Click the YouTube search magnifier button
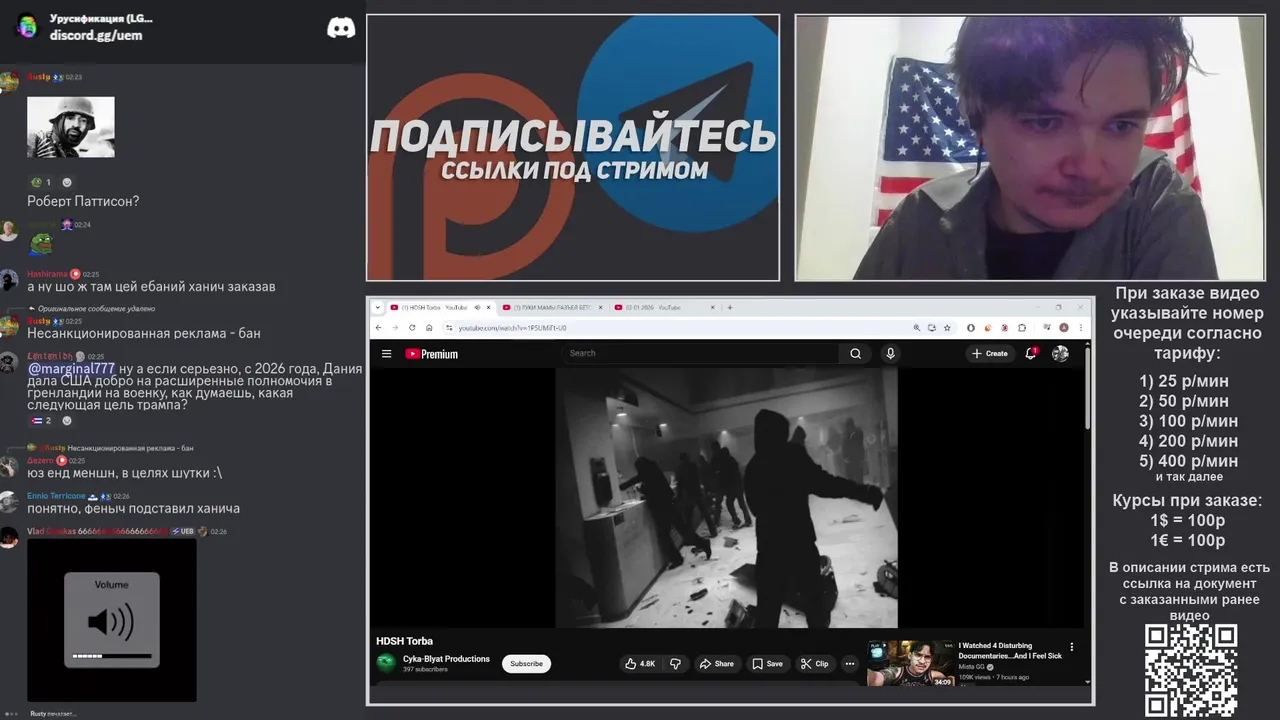 coord(855,353)
